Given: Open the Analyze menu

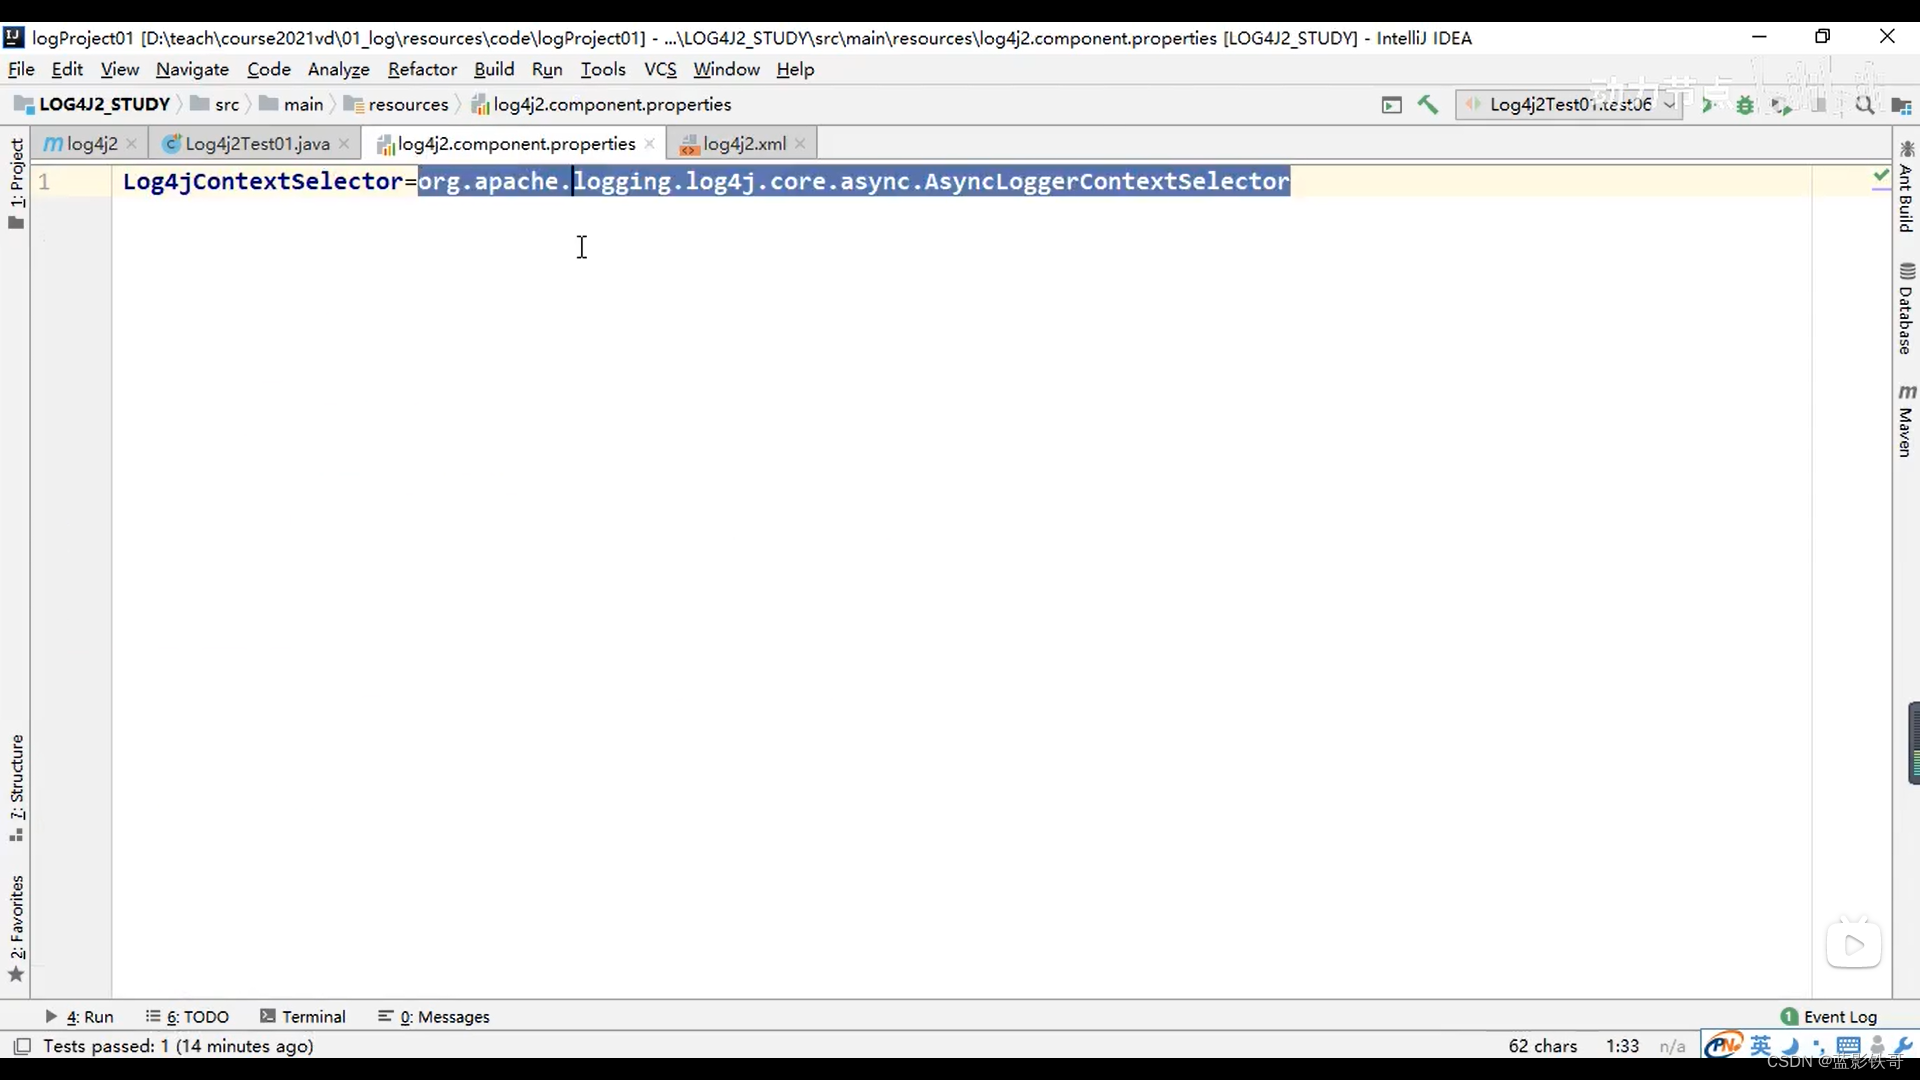Looking at the screenshot, I should (338, 69).
